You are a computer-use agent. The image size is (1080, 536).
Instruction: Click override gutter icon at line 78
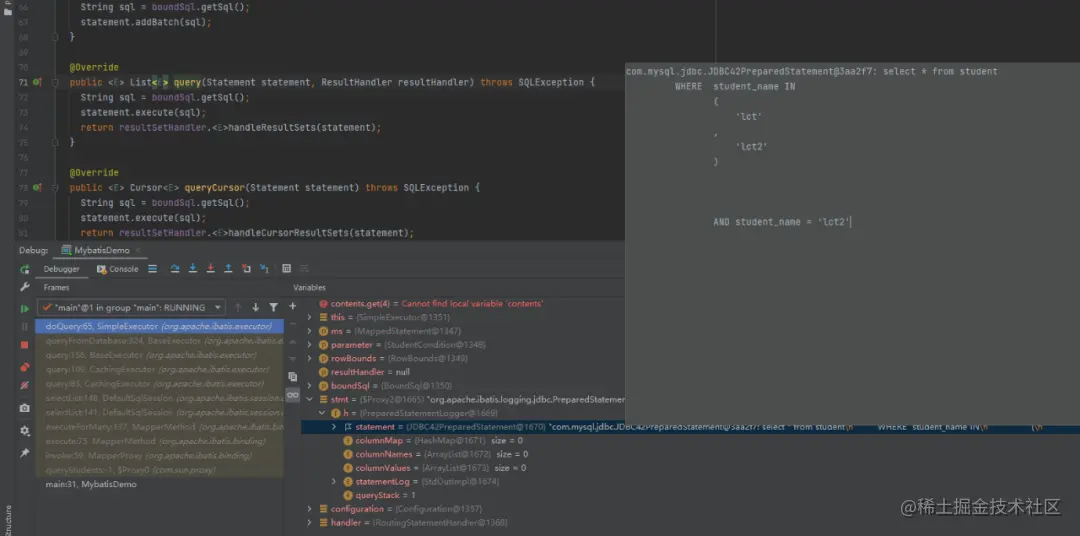(38, 187)
